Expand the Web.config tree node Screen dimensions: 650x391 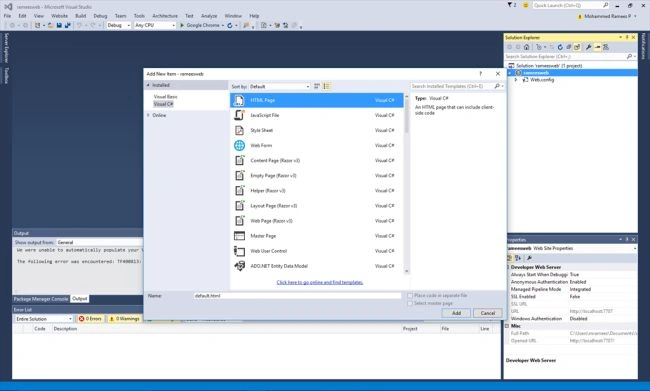click(516, 80)
